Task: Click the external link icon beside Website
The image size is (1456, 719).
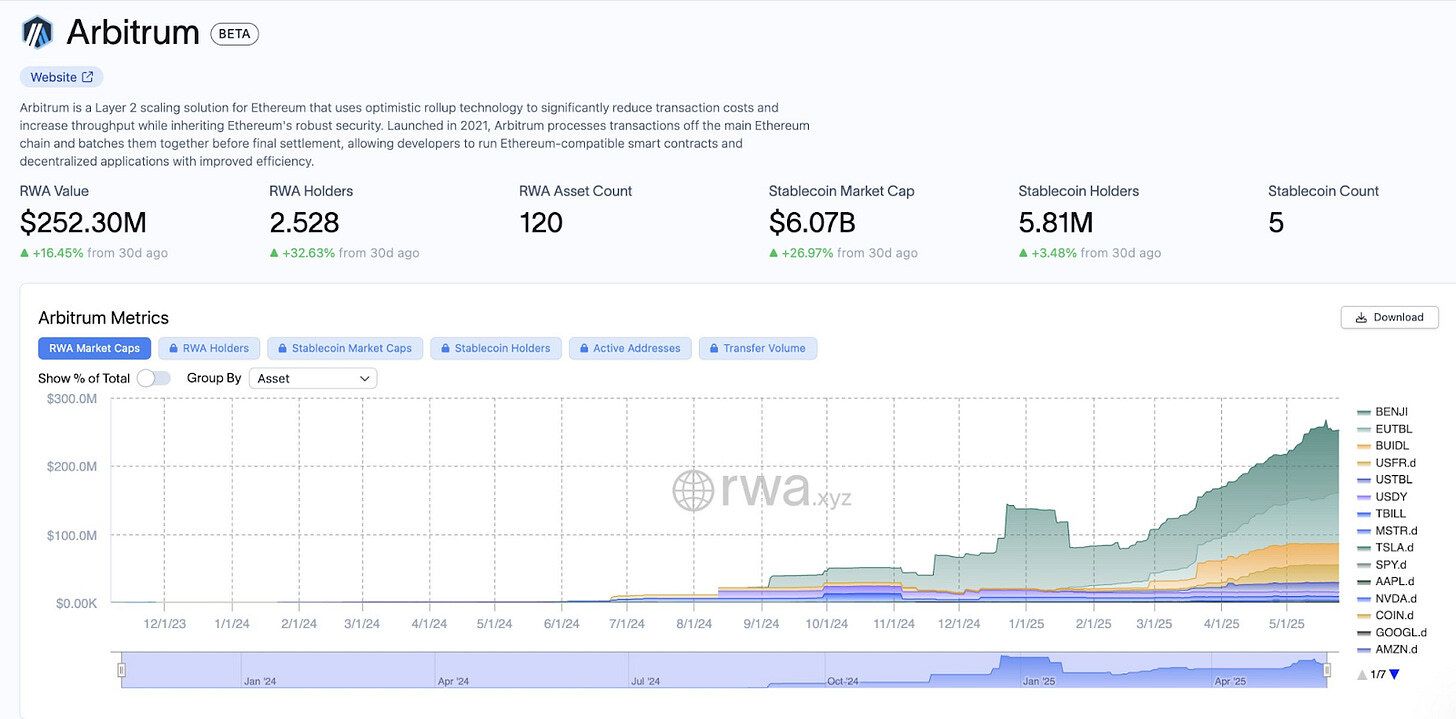Action: click(x=88, y=77)
